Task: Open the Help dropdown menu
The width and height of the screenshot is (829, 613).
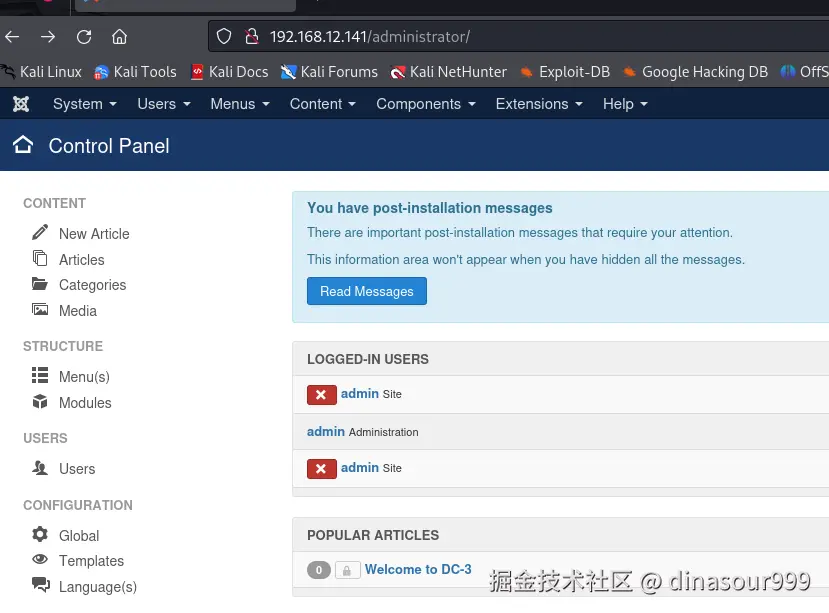Action: coord(625,104)
